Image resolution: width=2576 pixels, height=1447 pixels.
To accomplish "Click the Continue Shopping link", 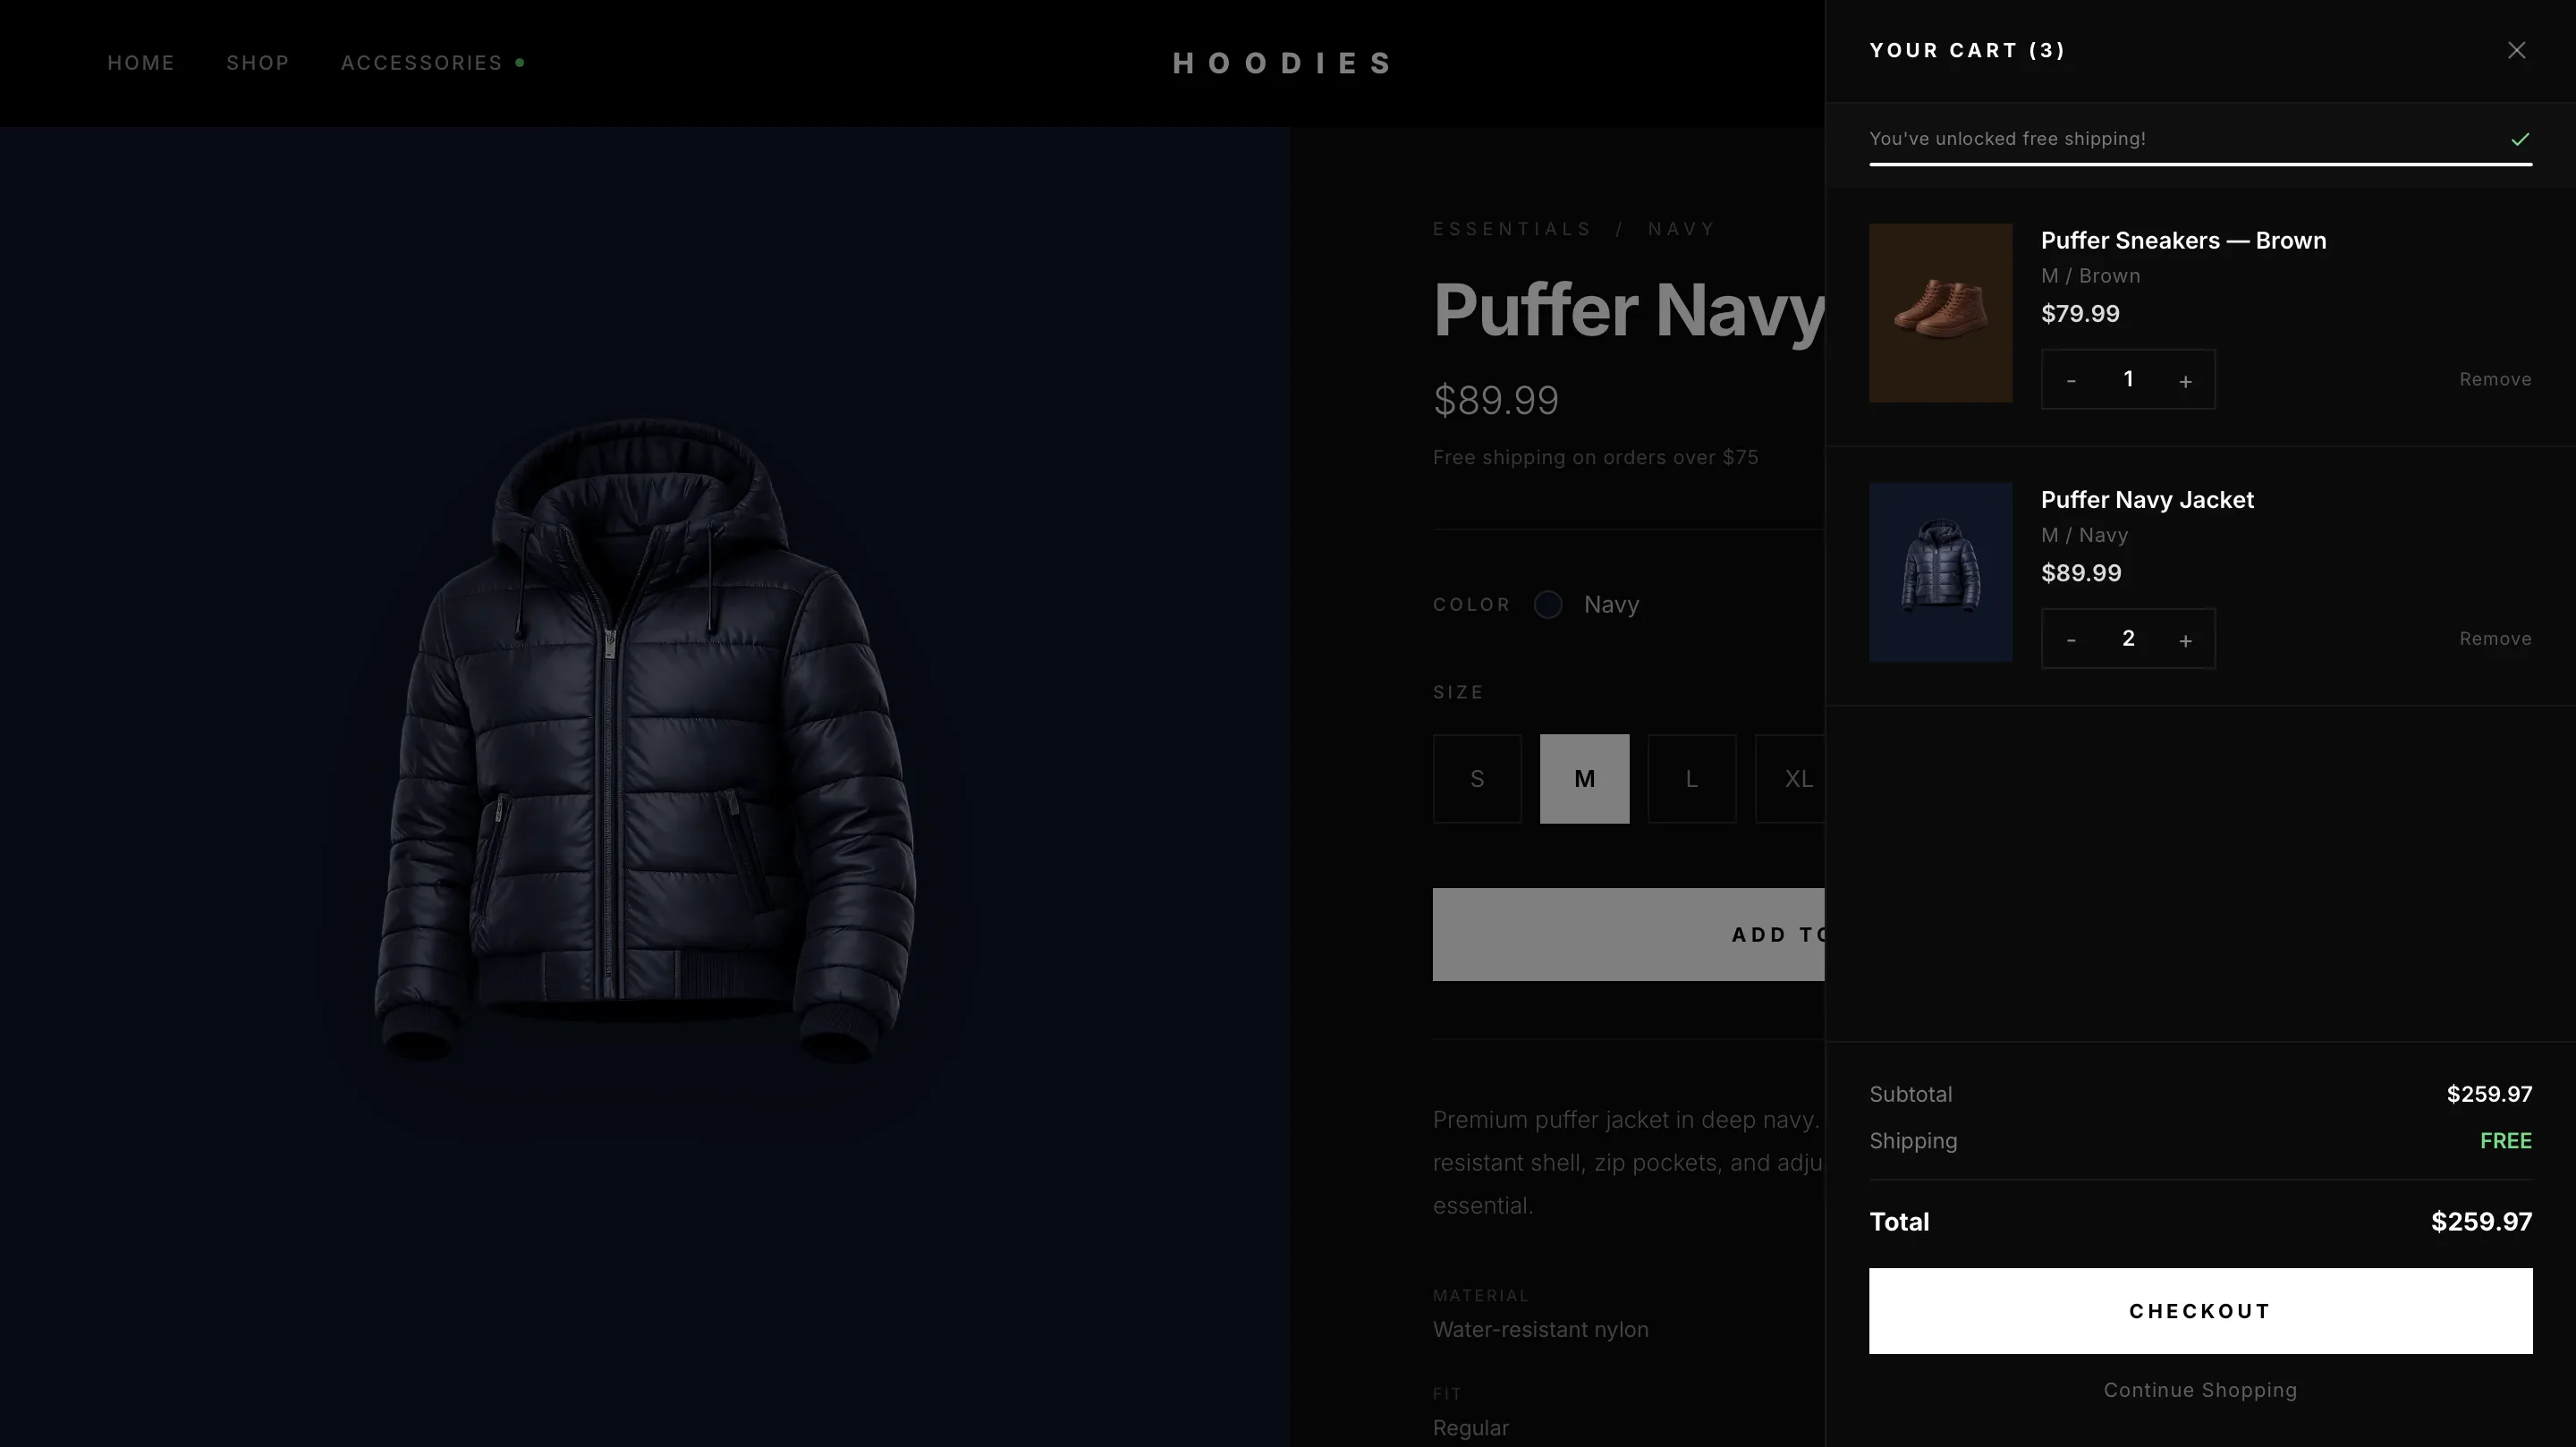I will tap(2200, 1390).
